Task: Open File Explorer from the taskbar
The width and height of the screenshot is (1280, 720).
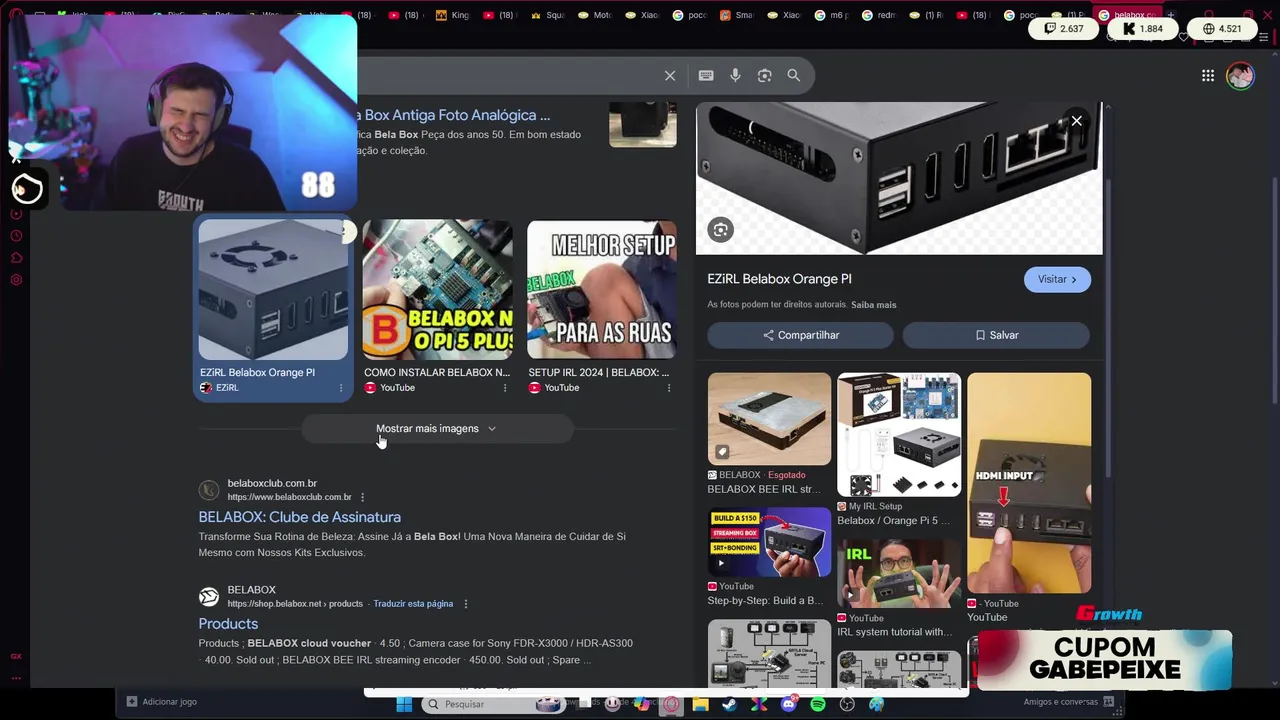Action: [x=700, y=704]
